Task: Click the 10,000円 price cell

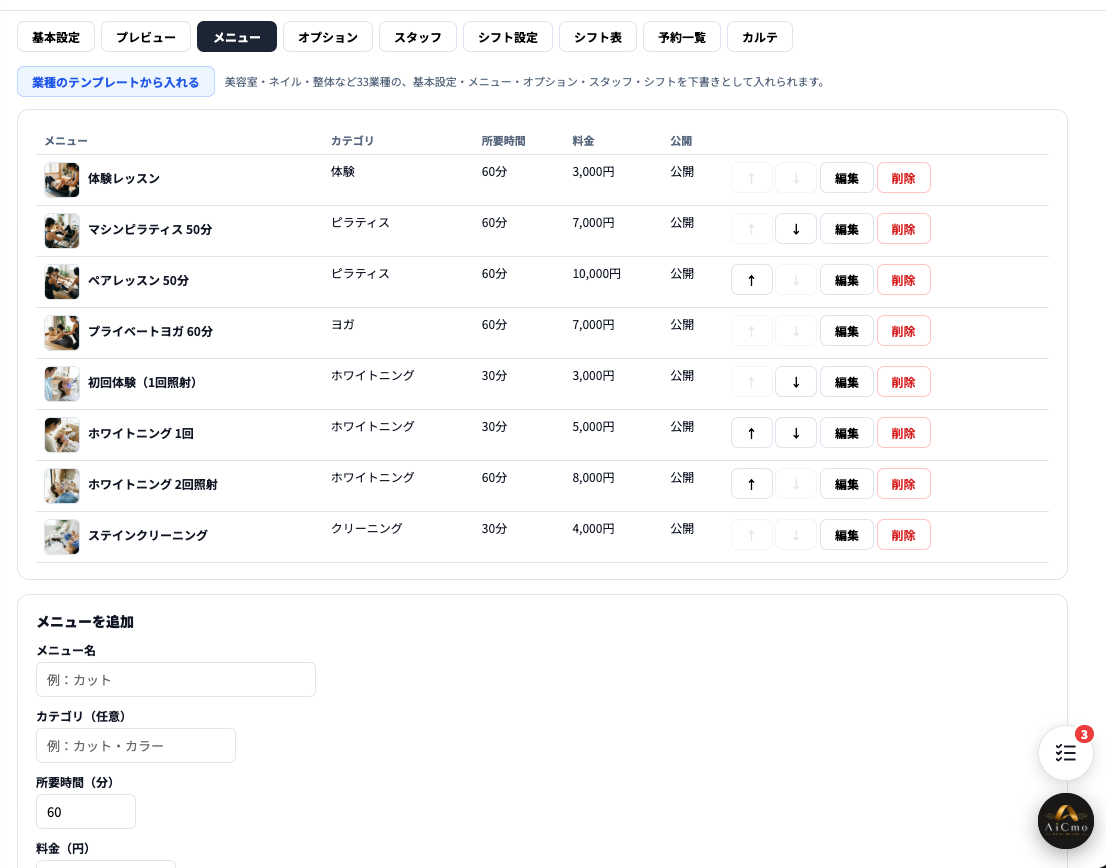Action: pyautogui.click(x=597, y=274)
